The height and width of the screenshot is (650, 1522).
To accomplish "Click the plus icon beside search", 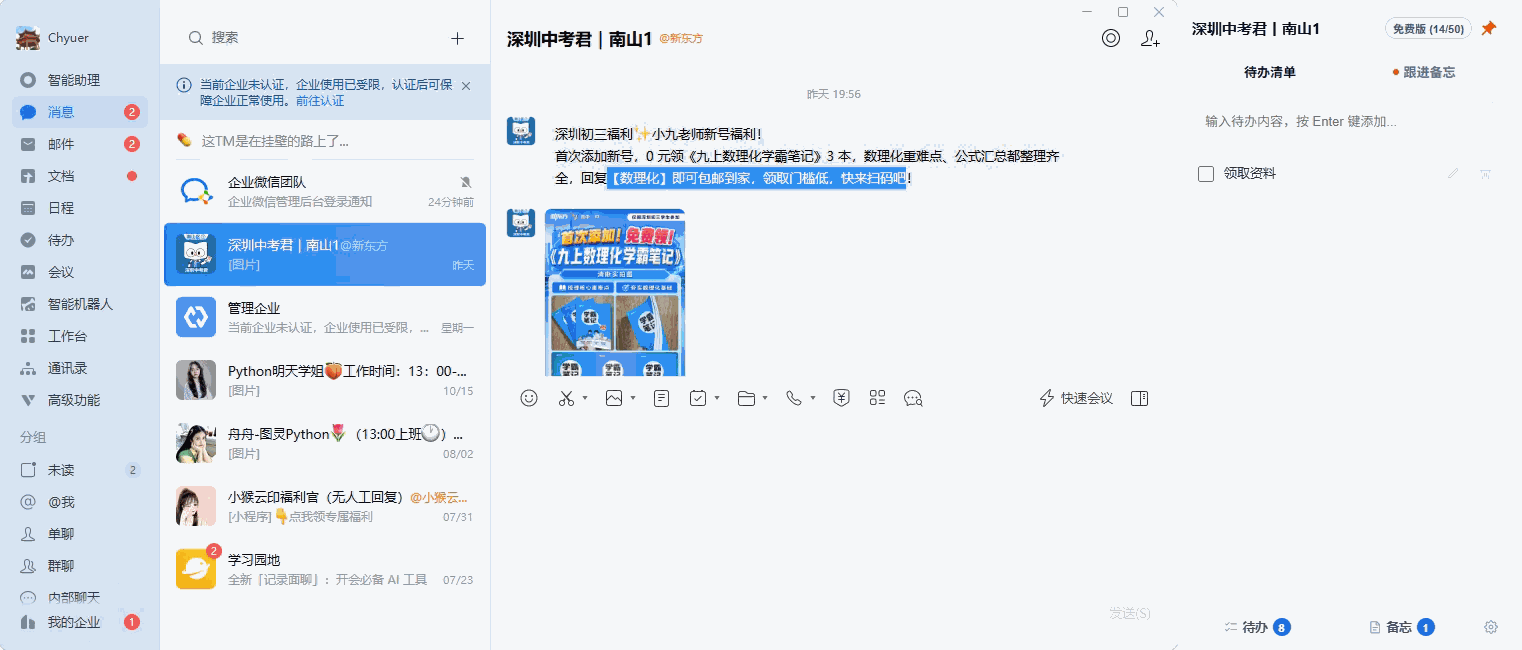I will pos(457,38).
